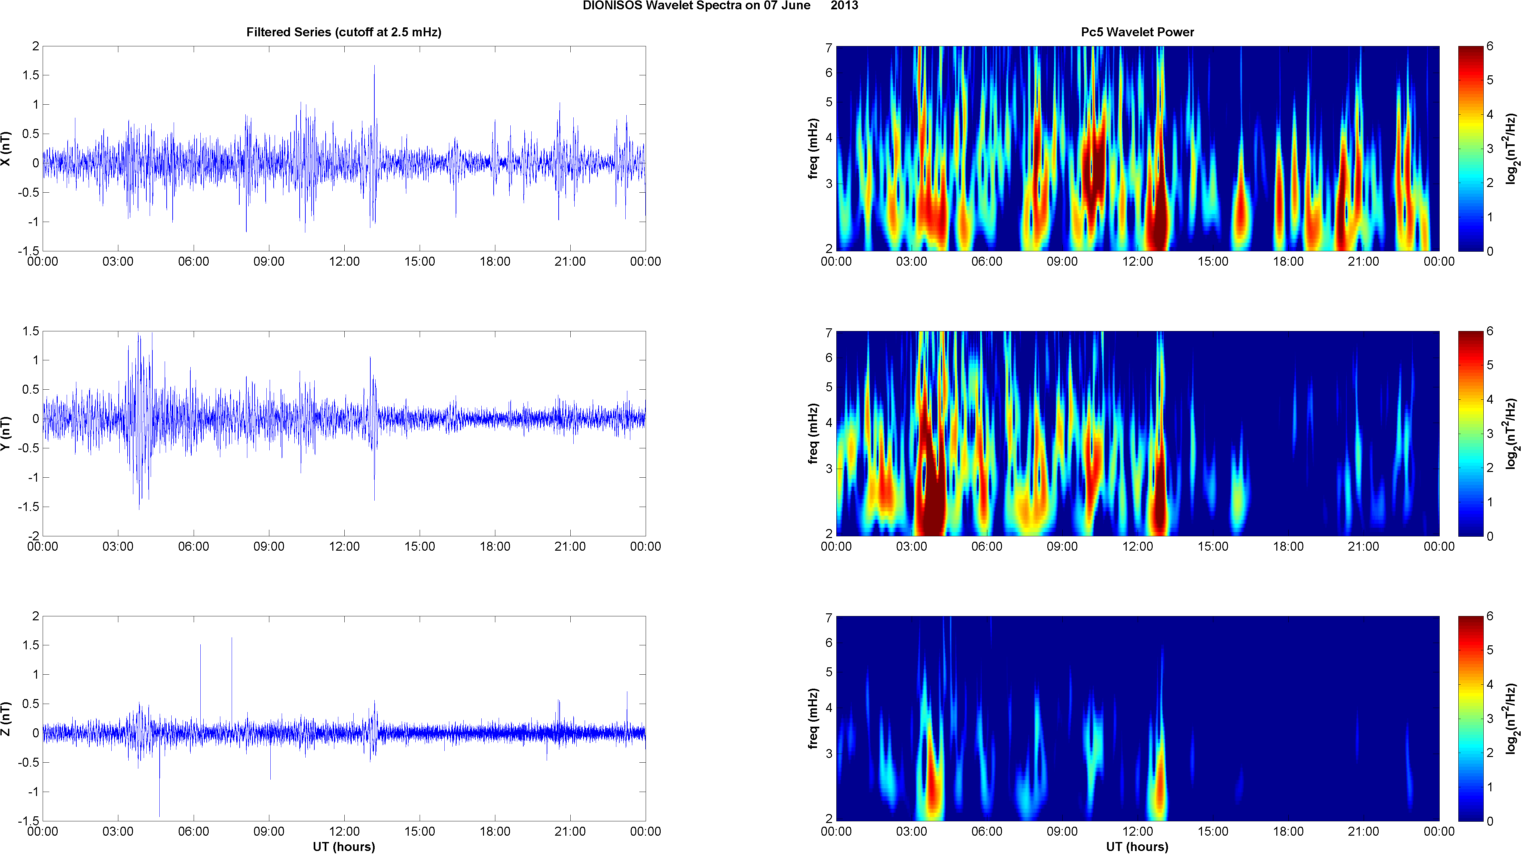Click the X component filtered time series plot
The height and width of the screenshot is (854, 1521).
pyautogui.click(x=344, y=148)
